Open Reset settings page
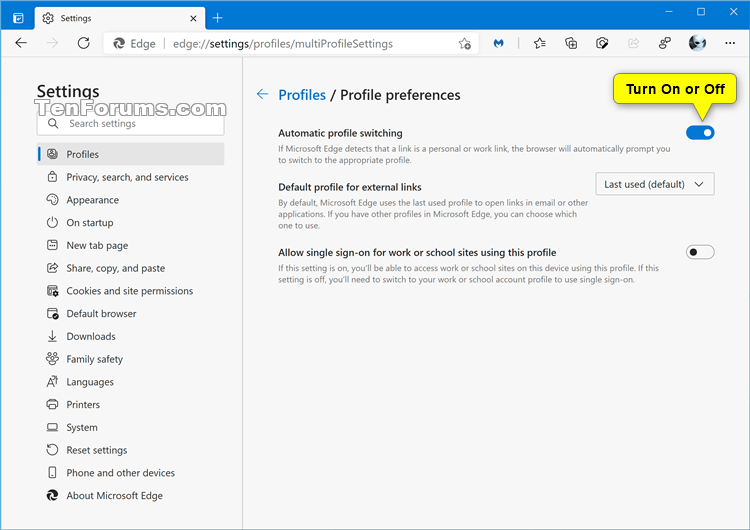 point(131,450)
